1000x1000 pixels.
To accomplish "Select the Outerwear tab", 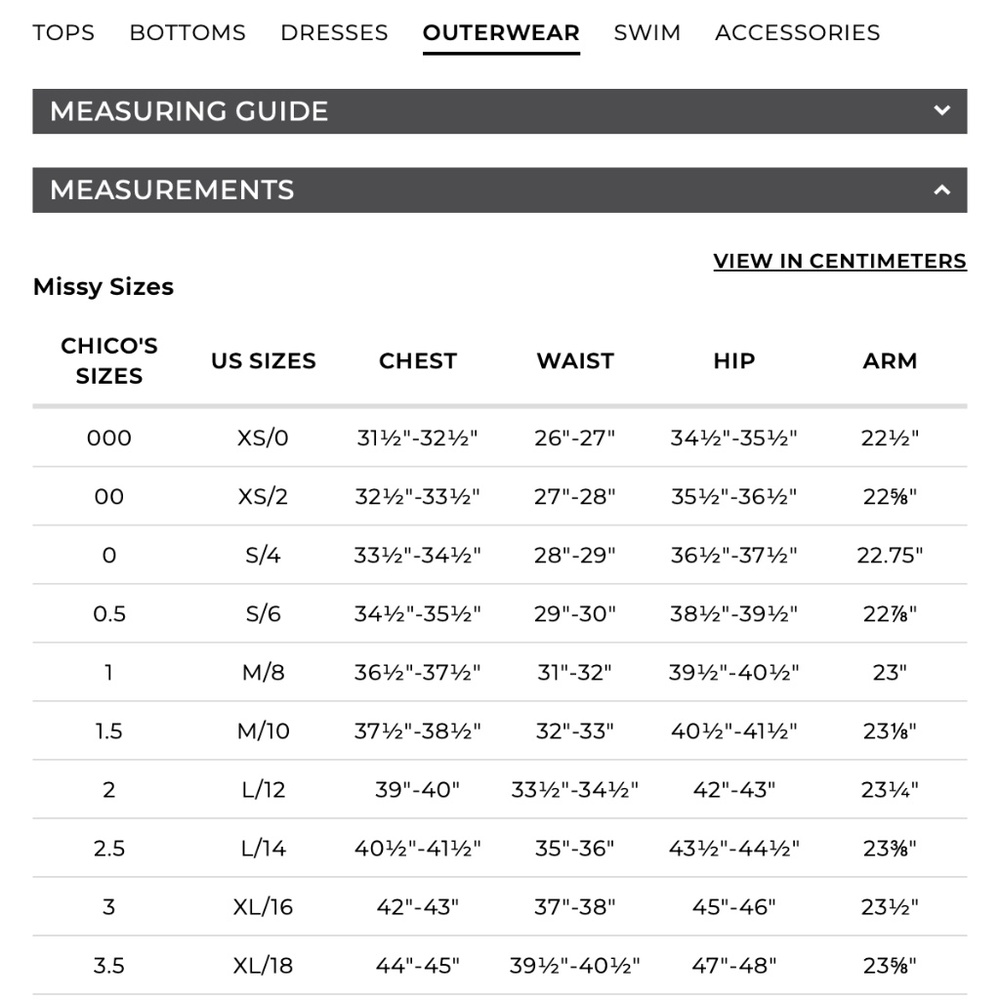I will click(501, 32).
